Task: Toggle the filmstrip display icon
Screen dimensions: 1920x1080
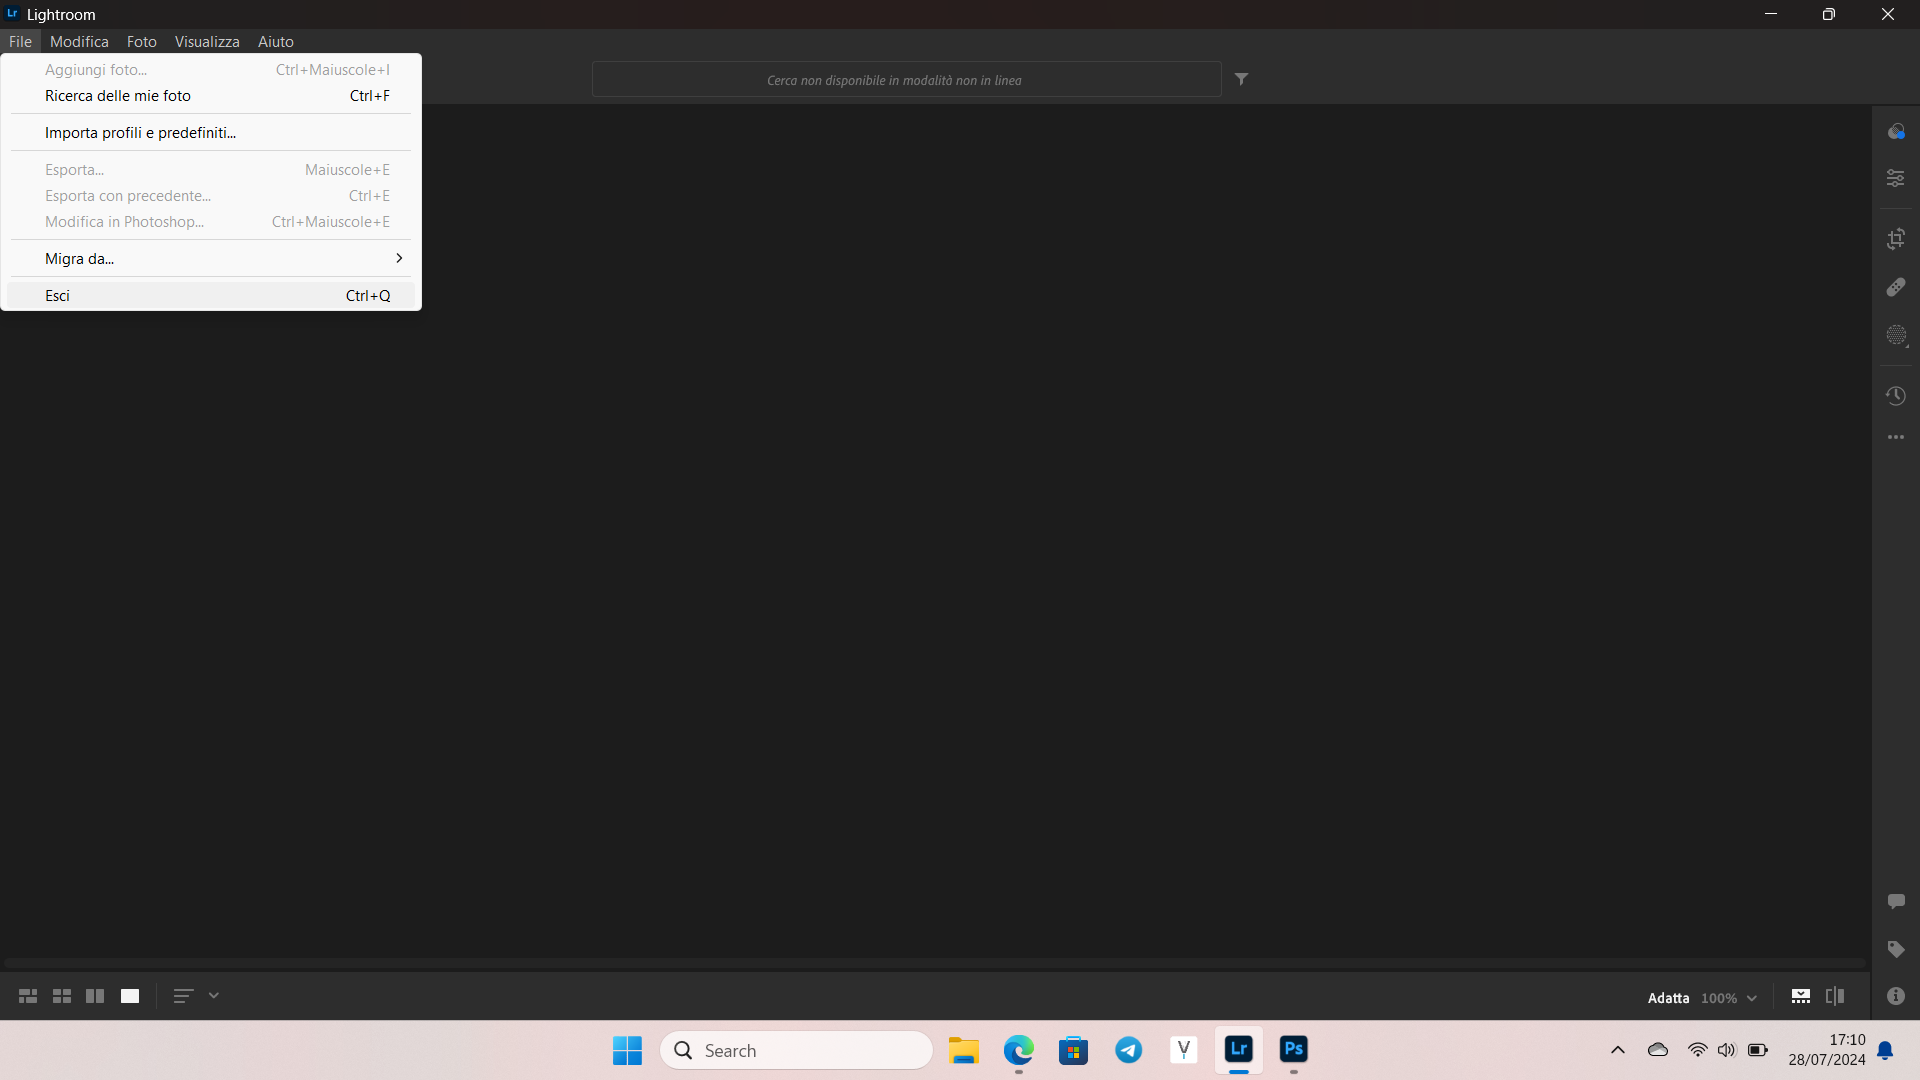Action: point(1801,996)
